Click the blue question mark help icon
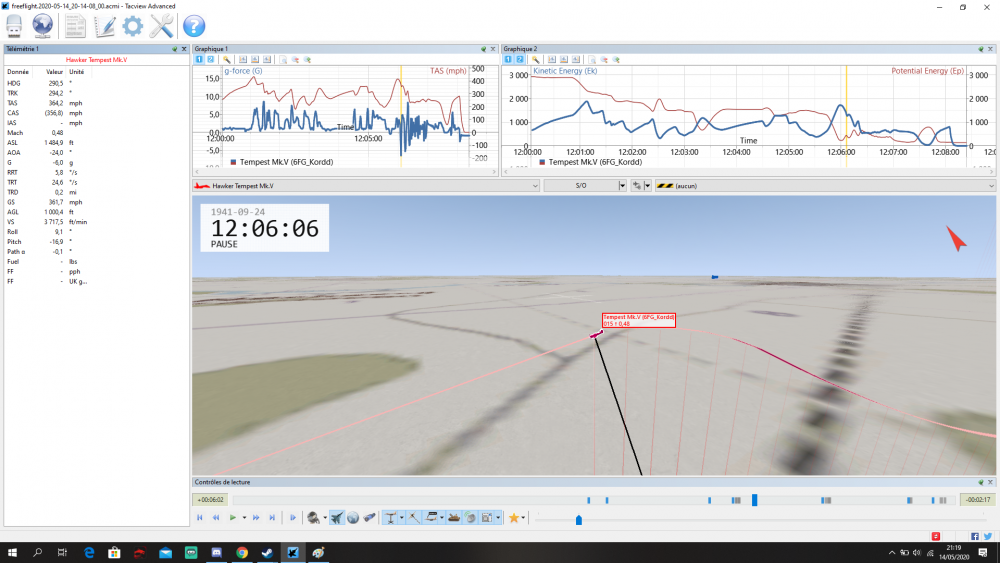This screenshot has width=1000, height=563. pyautogui.click(x=194, y=26)
